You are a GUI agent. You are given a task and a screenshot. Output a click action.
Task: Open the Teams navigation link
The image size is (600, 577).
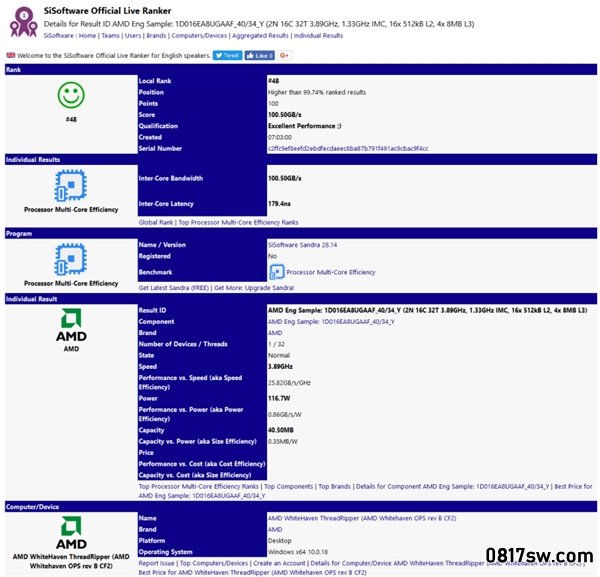111,36
